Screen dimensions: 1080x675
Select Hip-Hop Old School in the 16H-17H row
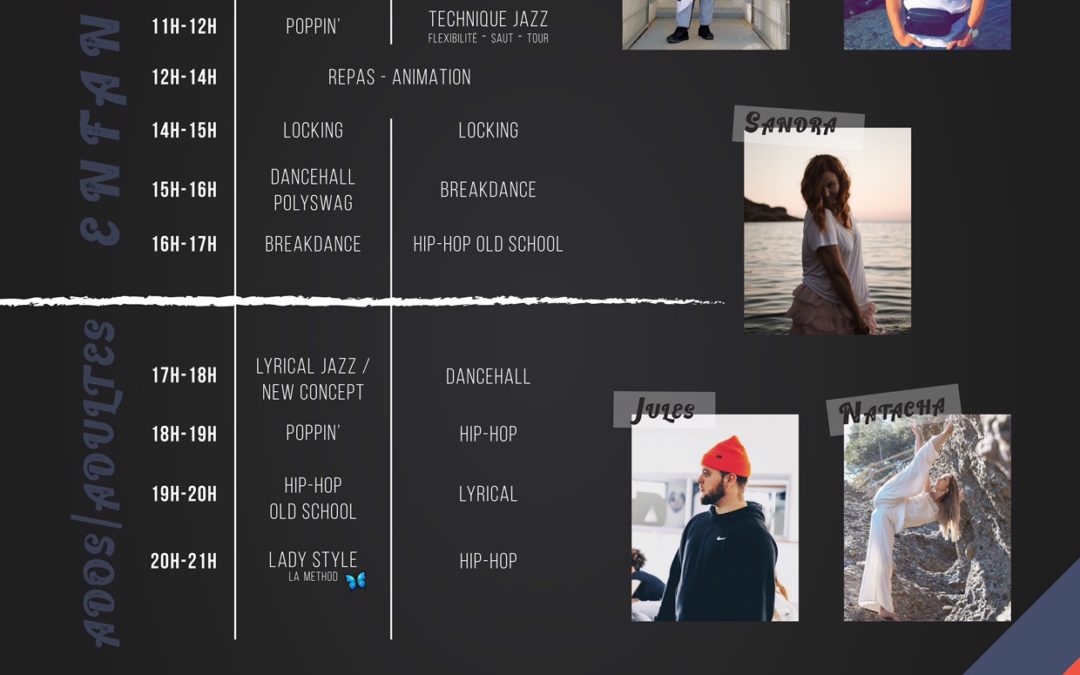click(x=488, y=244)
